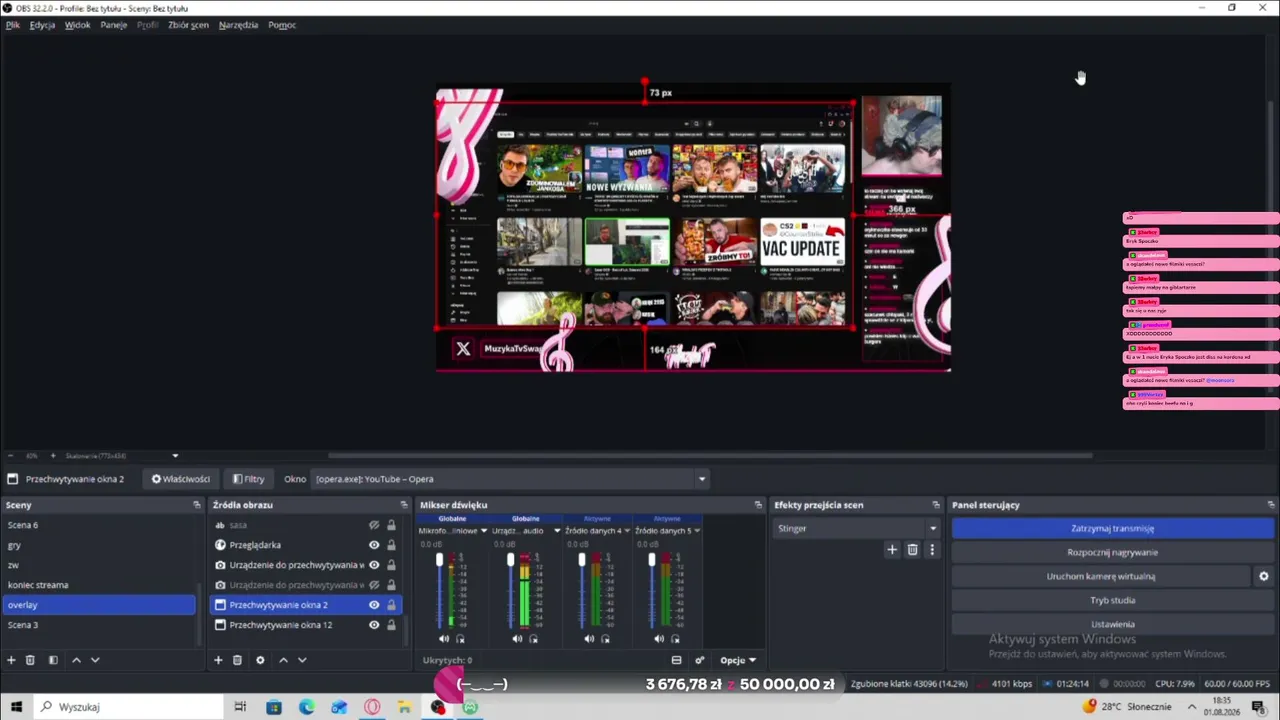This screenshot has height=720, width=1280.
Task: Click Źródło danych 4 volume fader handle
Action: [x=582, y=561]
